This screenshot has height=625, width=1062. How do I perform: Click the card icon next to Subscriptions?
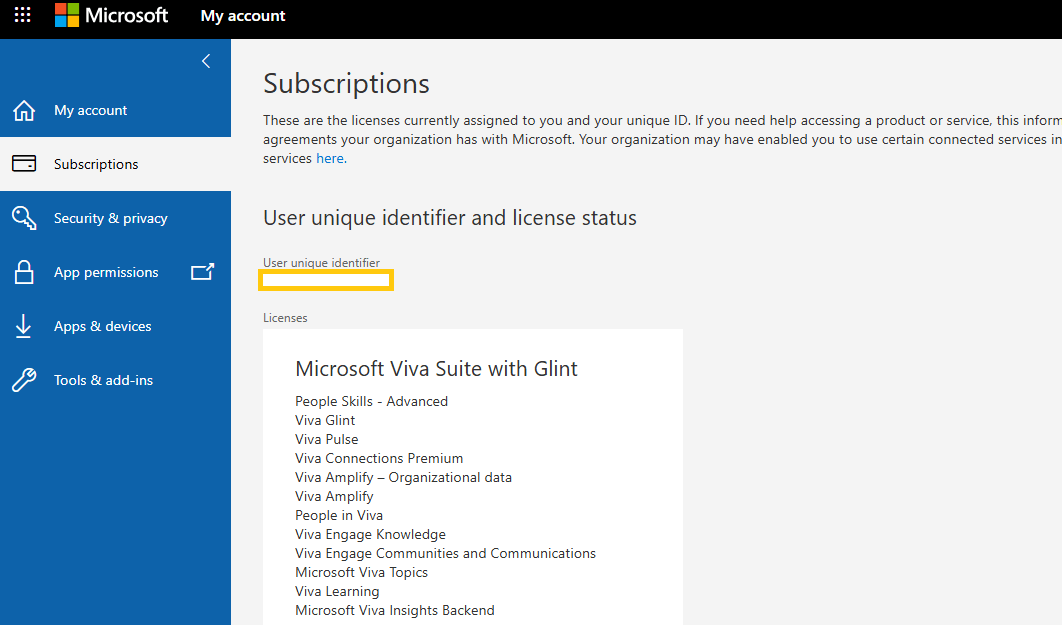[x=24, y=164]
